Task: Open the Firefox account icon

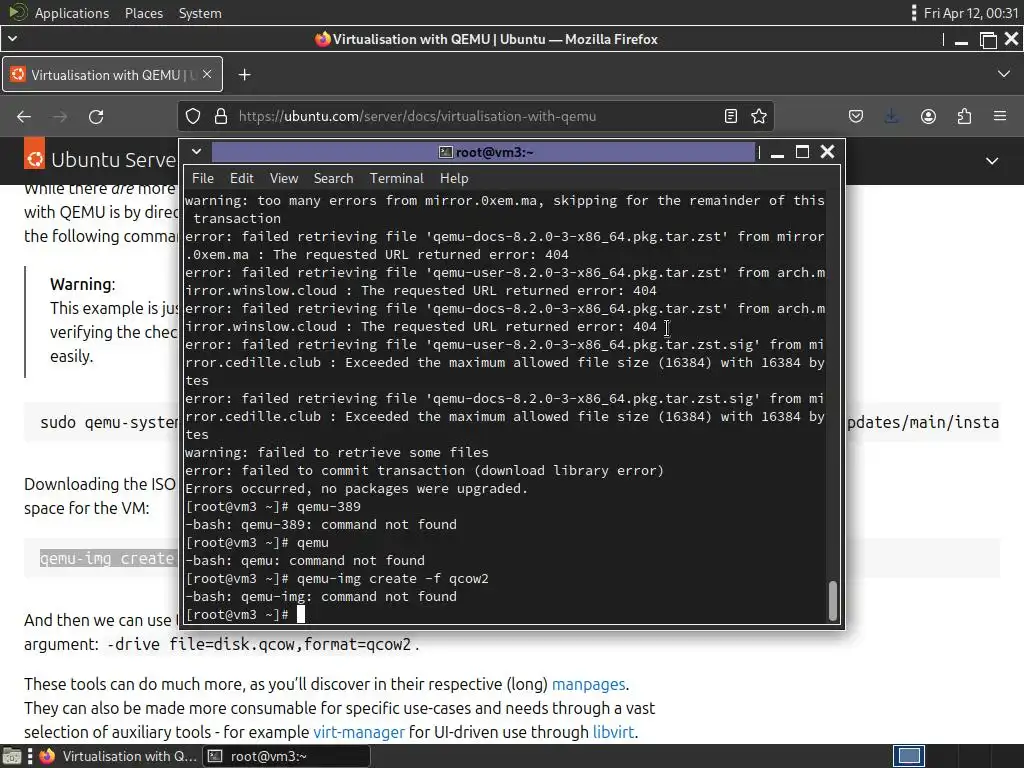Action: [x=928, y=116]
